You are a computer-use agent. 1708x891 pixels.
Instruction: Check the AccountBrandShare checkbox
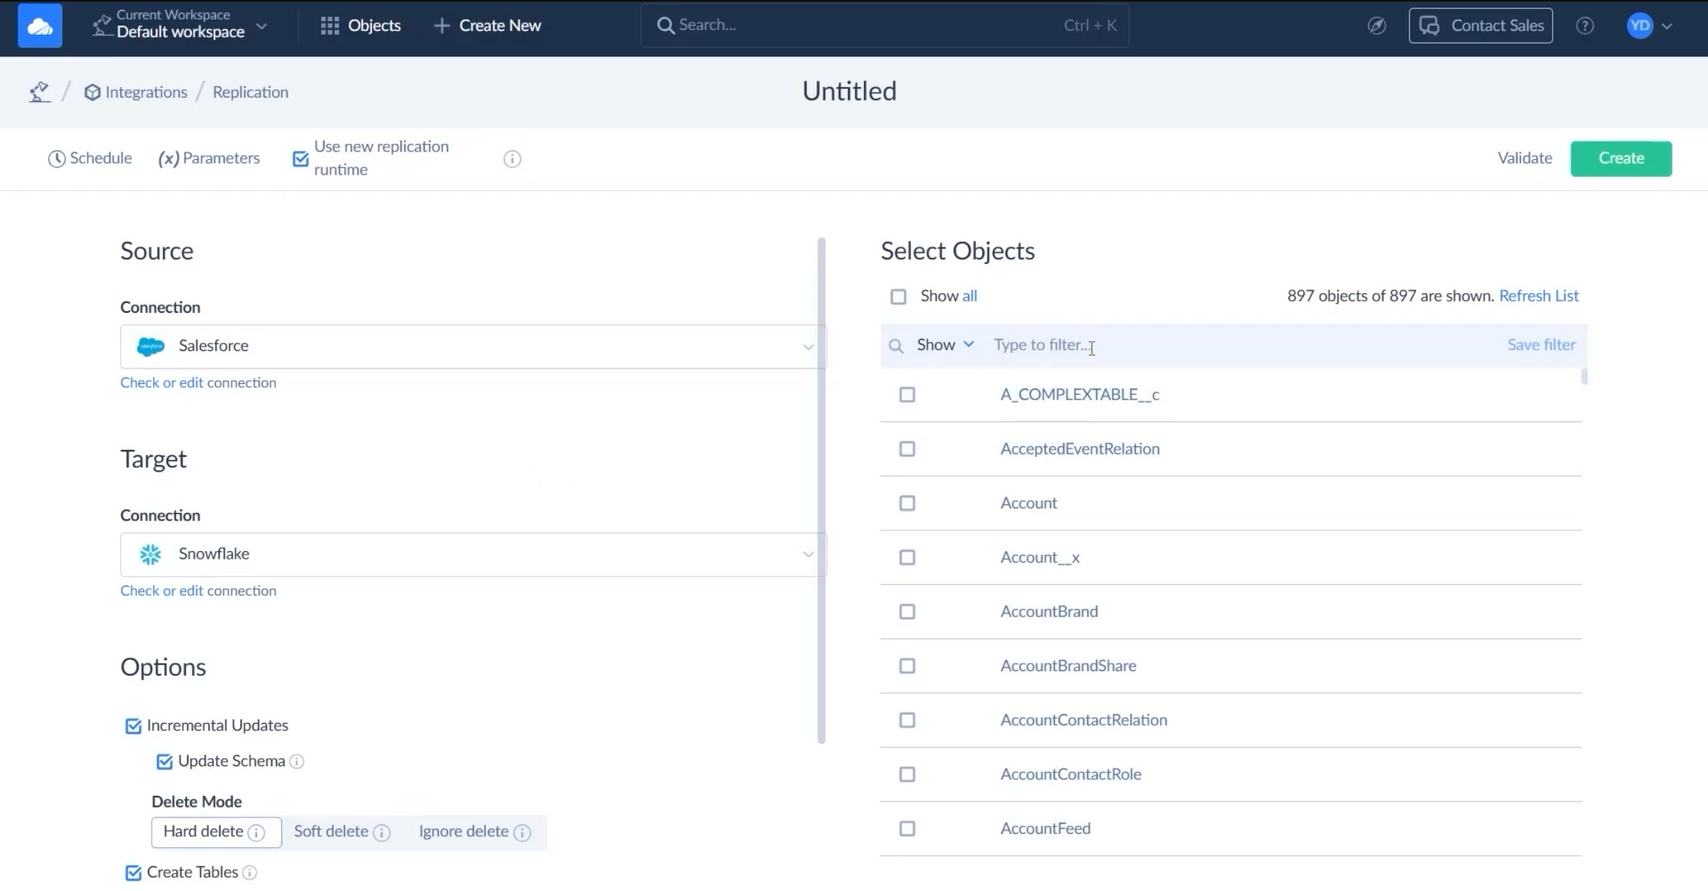coord(907,666)
